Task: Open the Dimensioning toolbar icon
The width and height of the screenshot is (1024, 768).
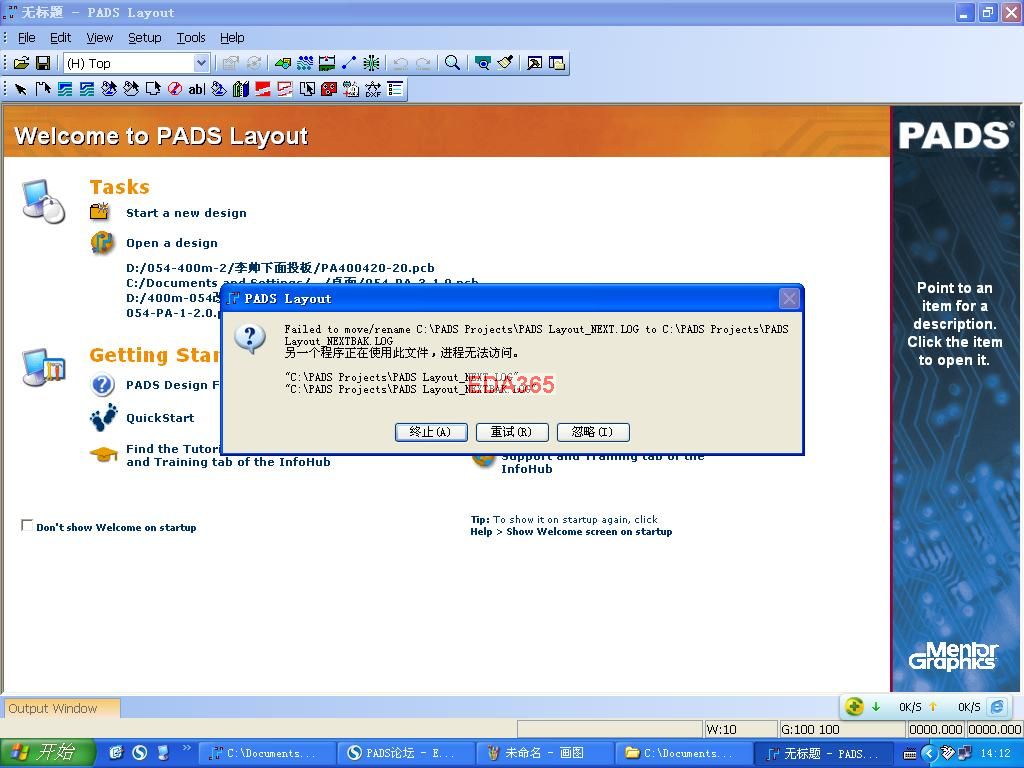Action: pos(327,63)
